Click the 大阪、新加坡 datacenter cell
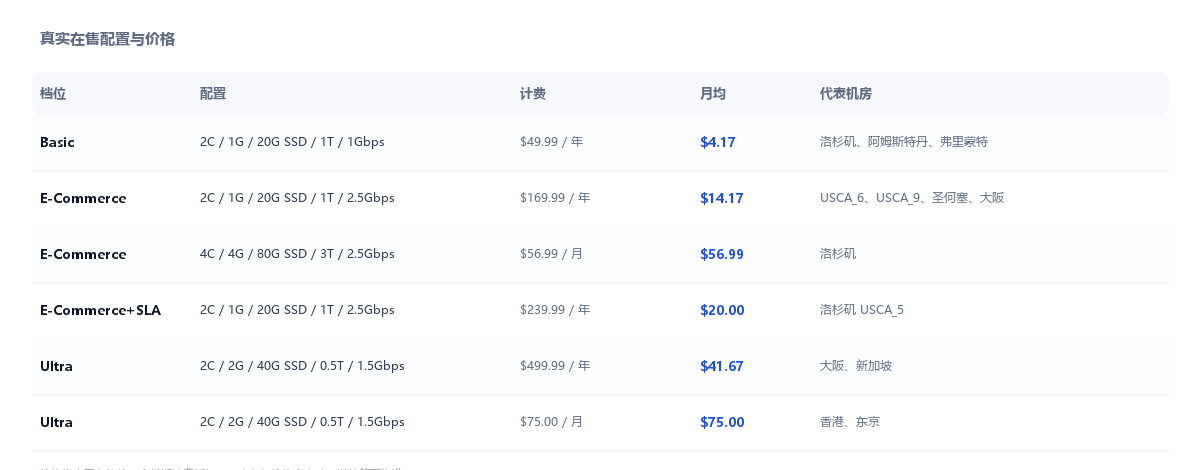1200x470 pixels. pos(856,366)
